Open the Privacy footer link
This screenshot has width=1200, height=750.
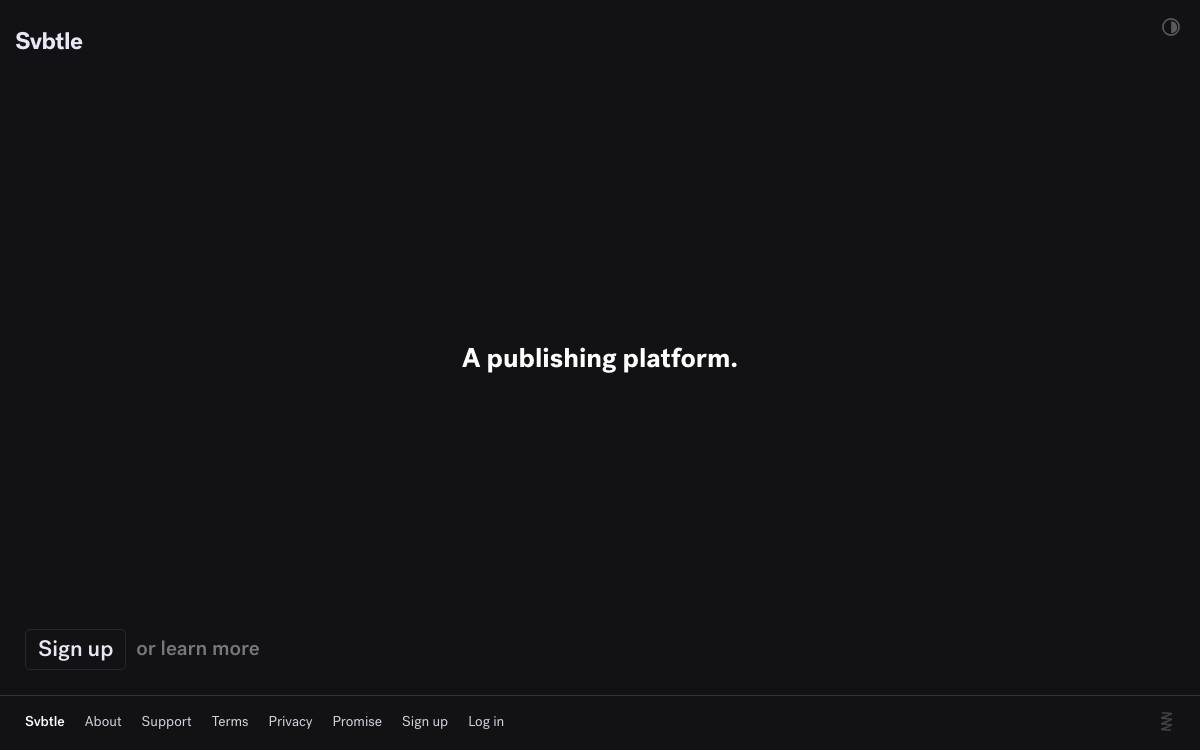tap(290, 721)
